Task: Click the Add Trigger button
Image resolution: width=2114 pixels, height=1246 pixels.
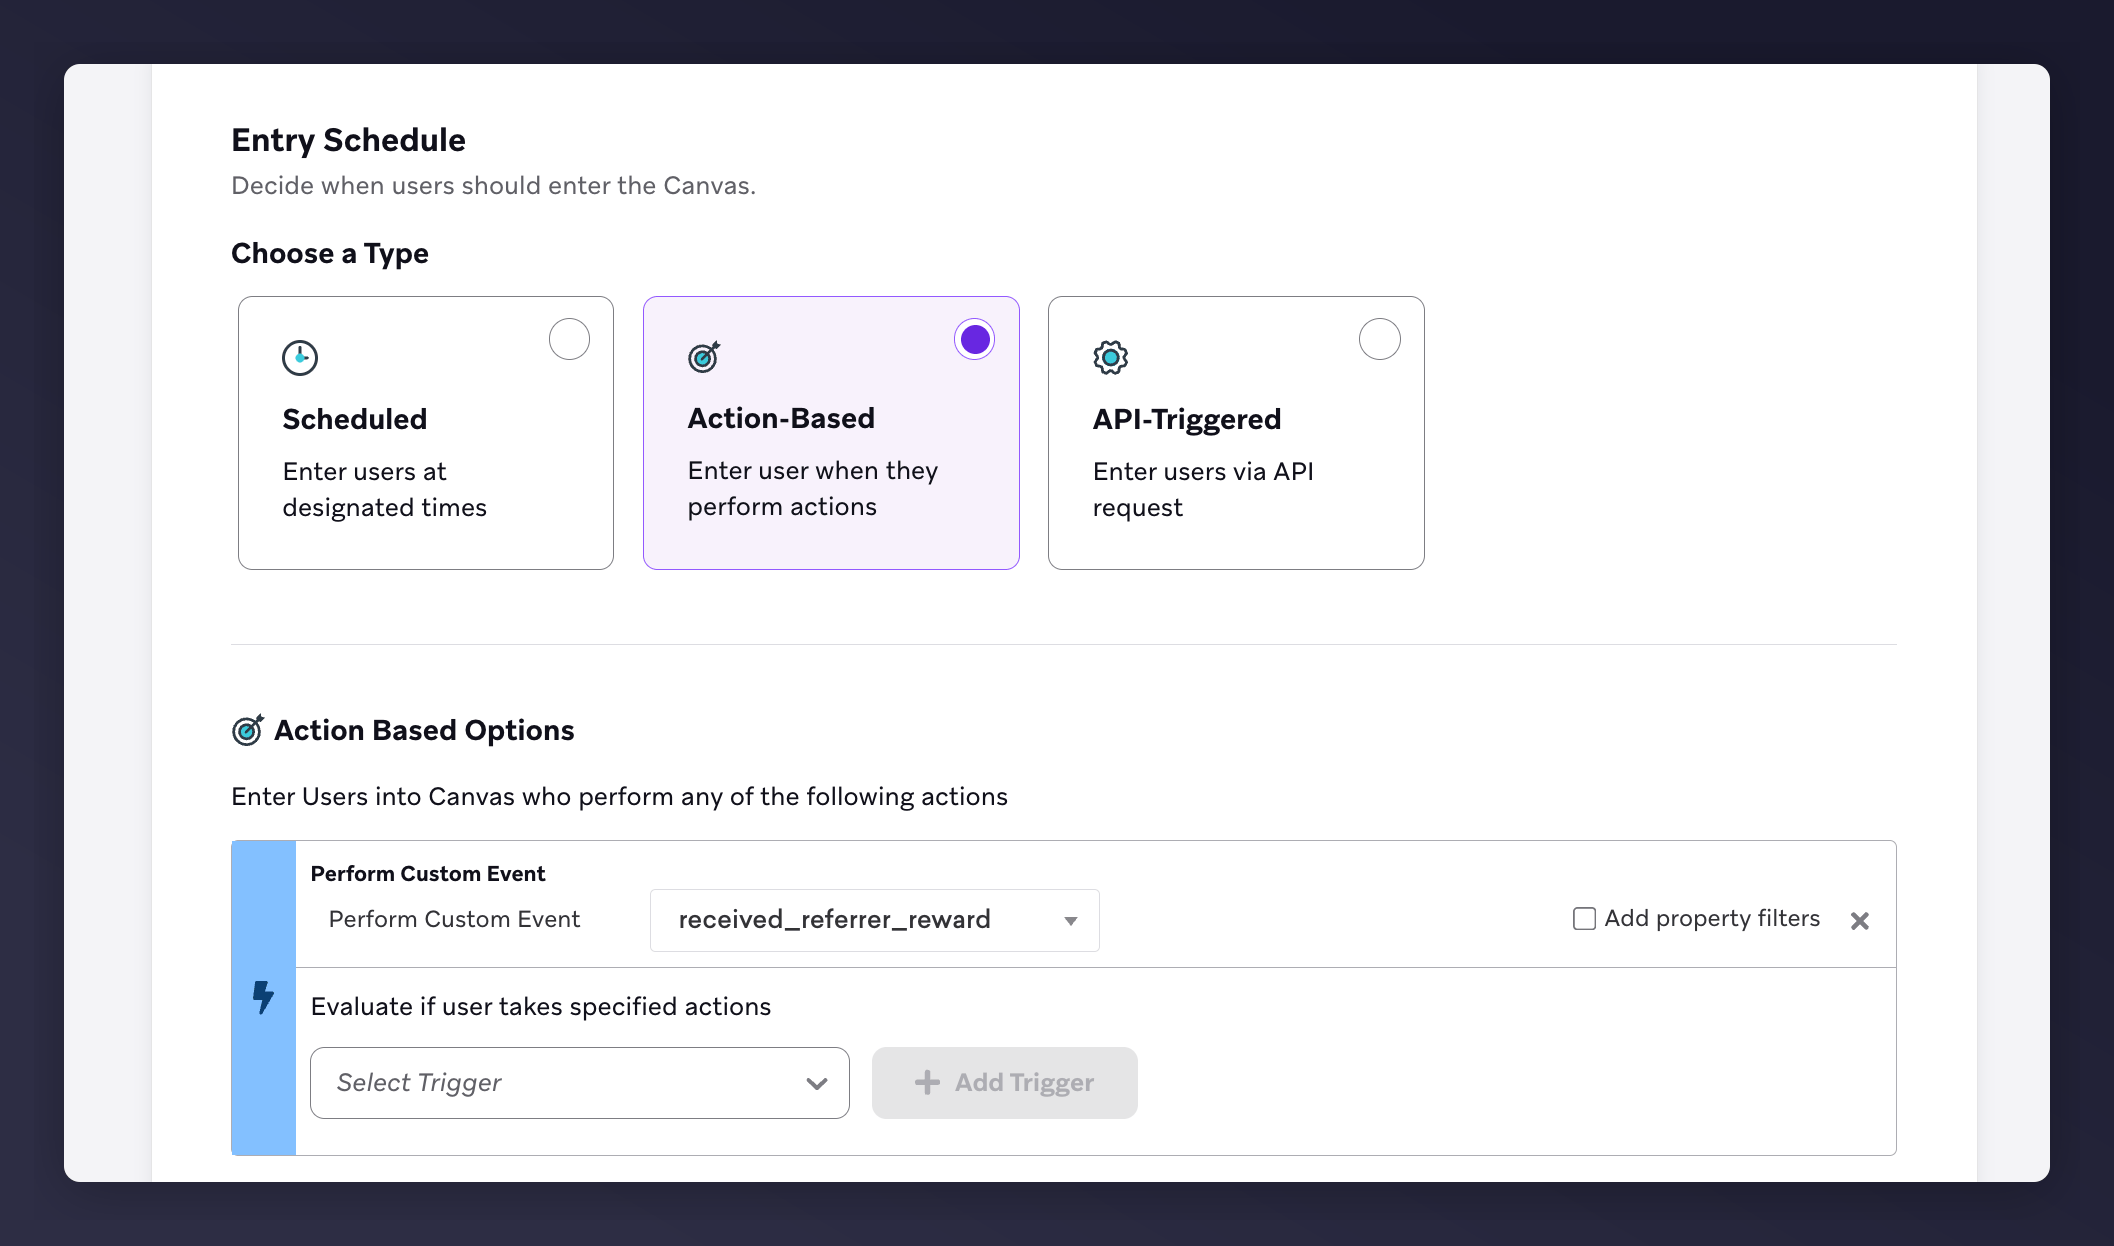Action: coord(1004,1083)
